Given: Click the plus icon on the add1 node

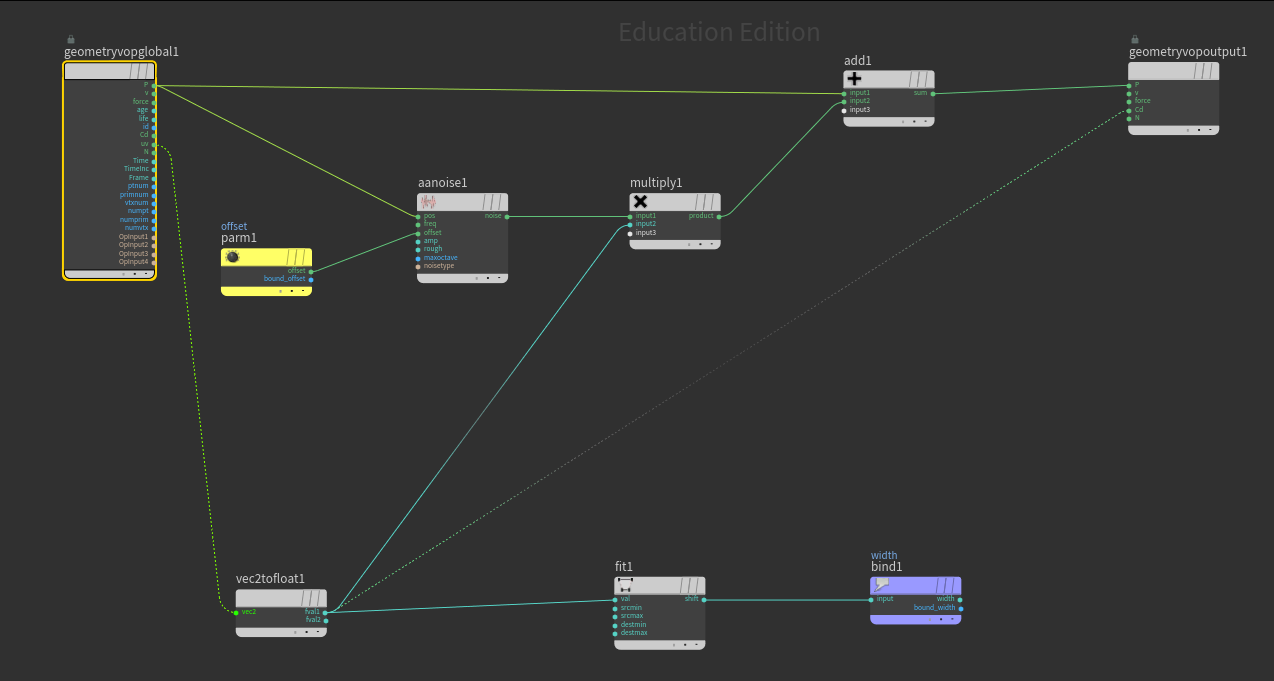Looking at the screenshot, I should [x=854, y=79].
